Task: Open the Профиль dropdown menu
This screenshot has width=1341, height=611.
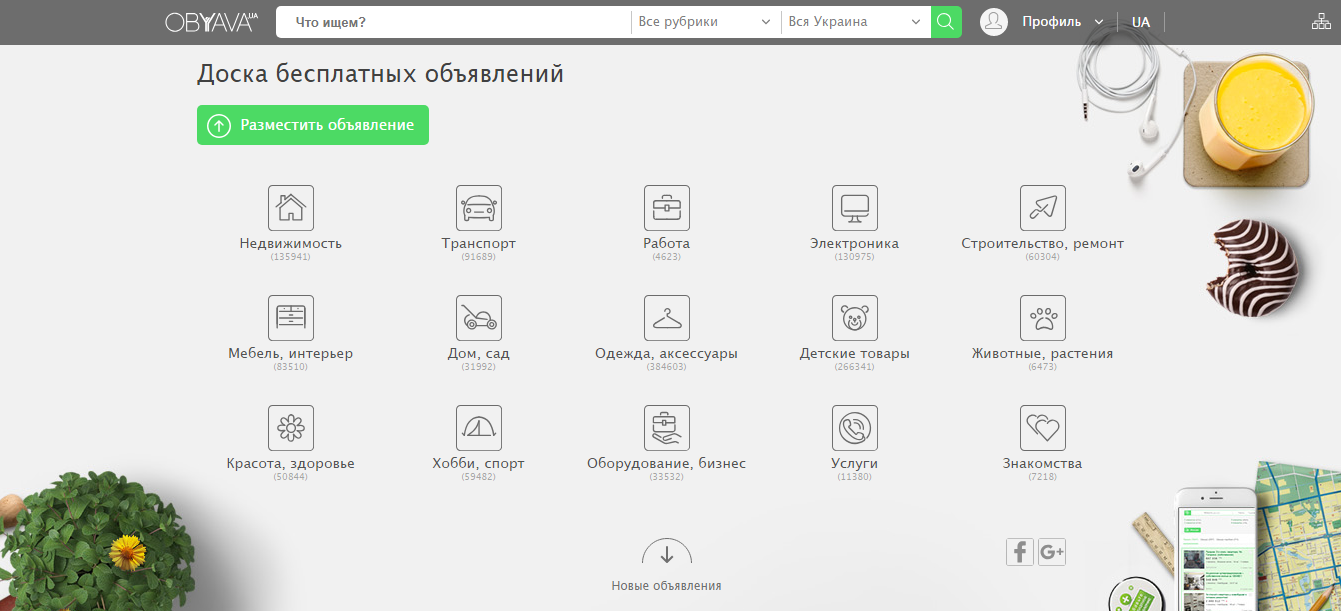Action: pos(1061,22)
